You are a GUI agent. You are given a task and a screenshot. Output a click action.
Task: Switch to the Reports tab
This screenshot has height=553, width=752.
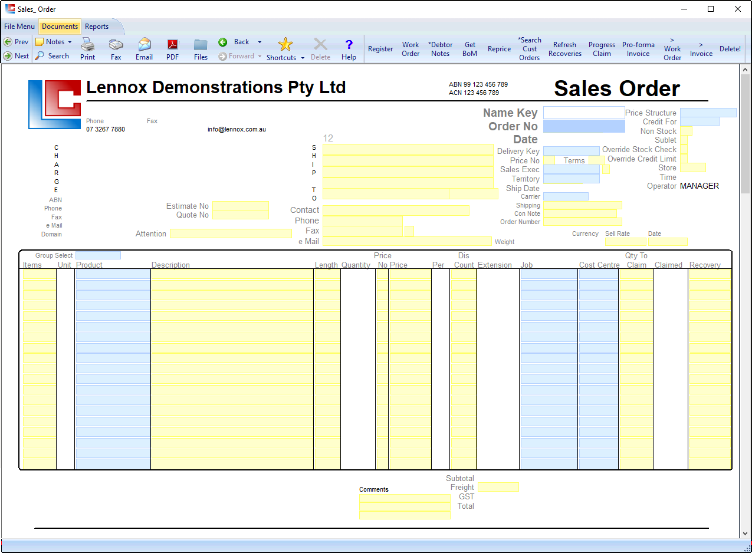[x=97, y=27]
